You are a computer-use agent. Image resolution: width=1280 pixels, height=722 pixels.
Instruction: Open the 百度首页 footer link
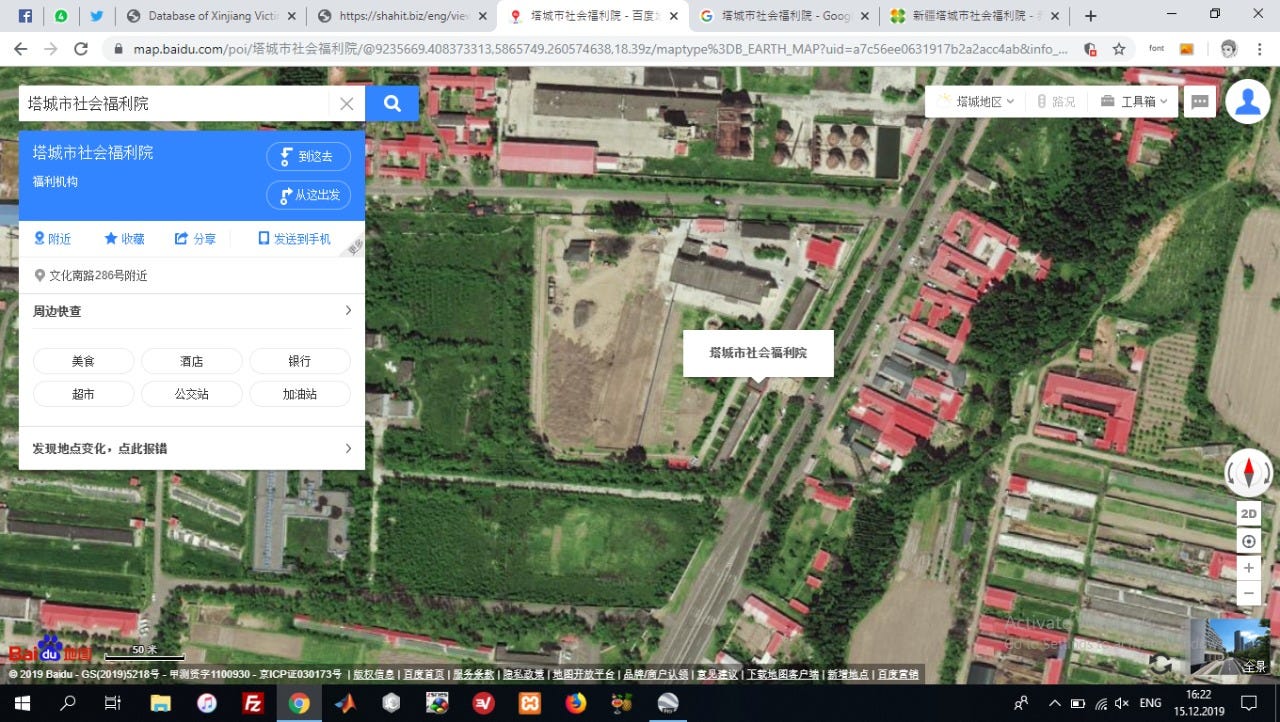[423, 674]
